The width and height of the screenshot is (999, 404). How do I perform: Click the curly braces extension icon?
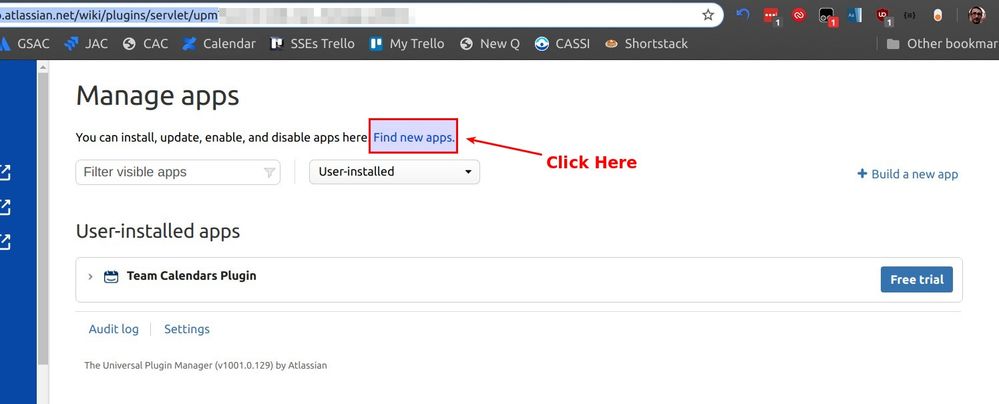pyautogui.click(x=910, y=15)
